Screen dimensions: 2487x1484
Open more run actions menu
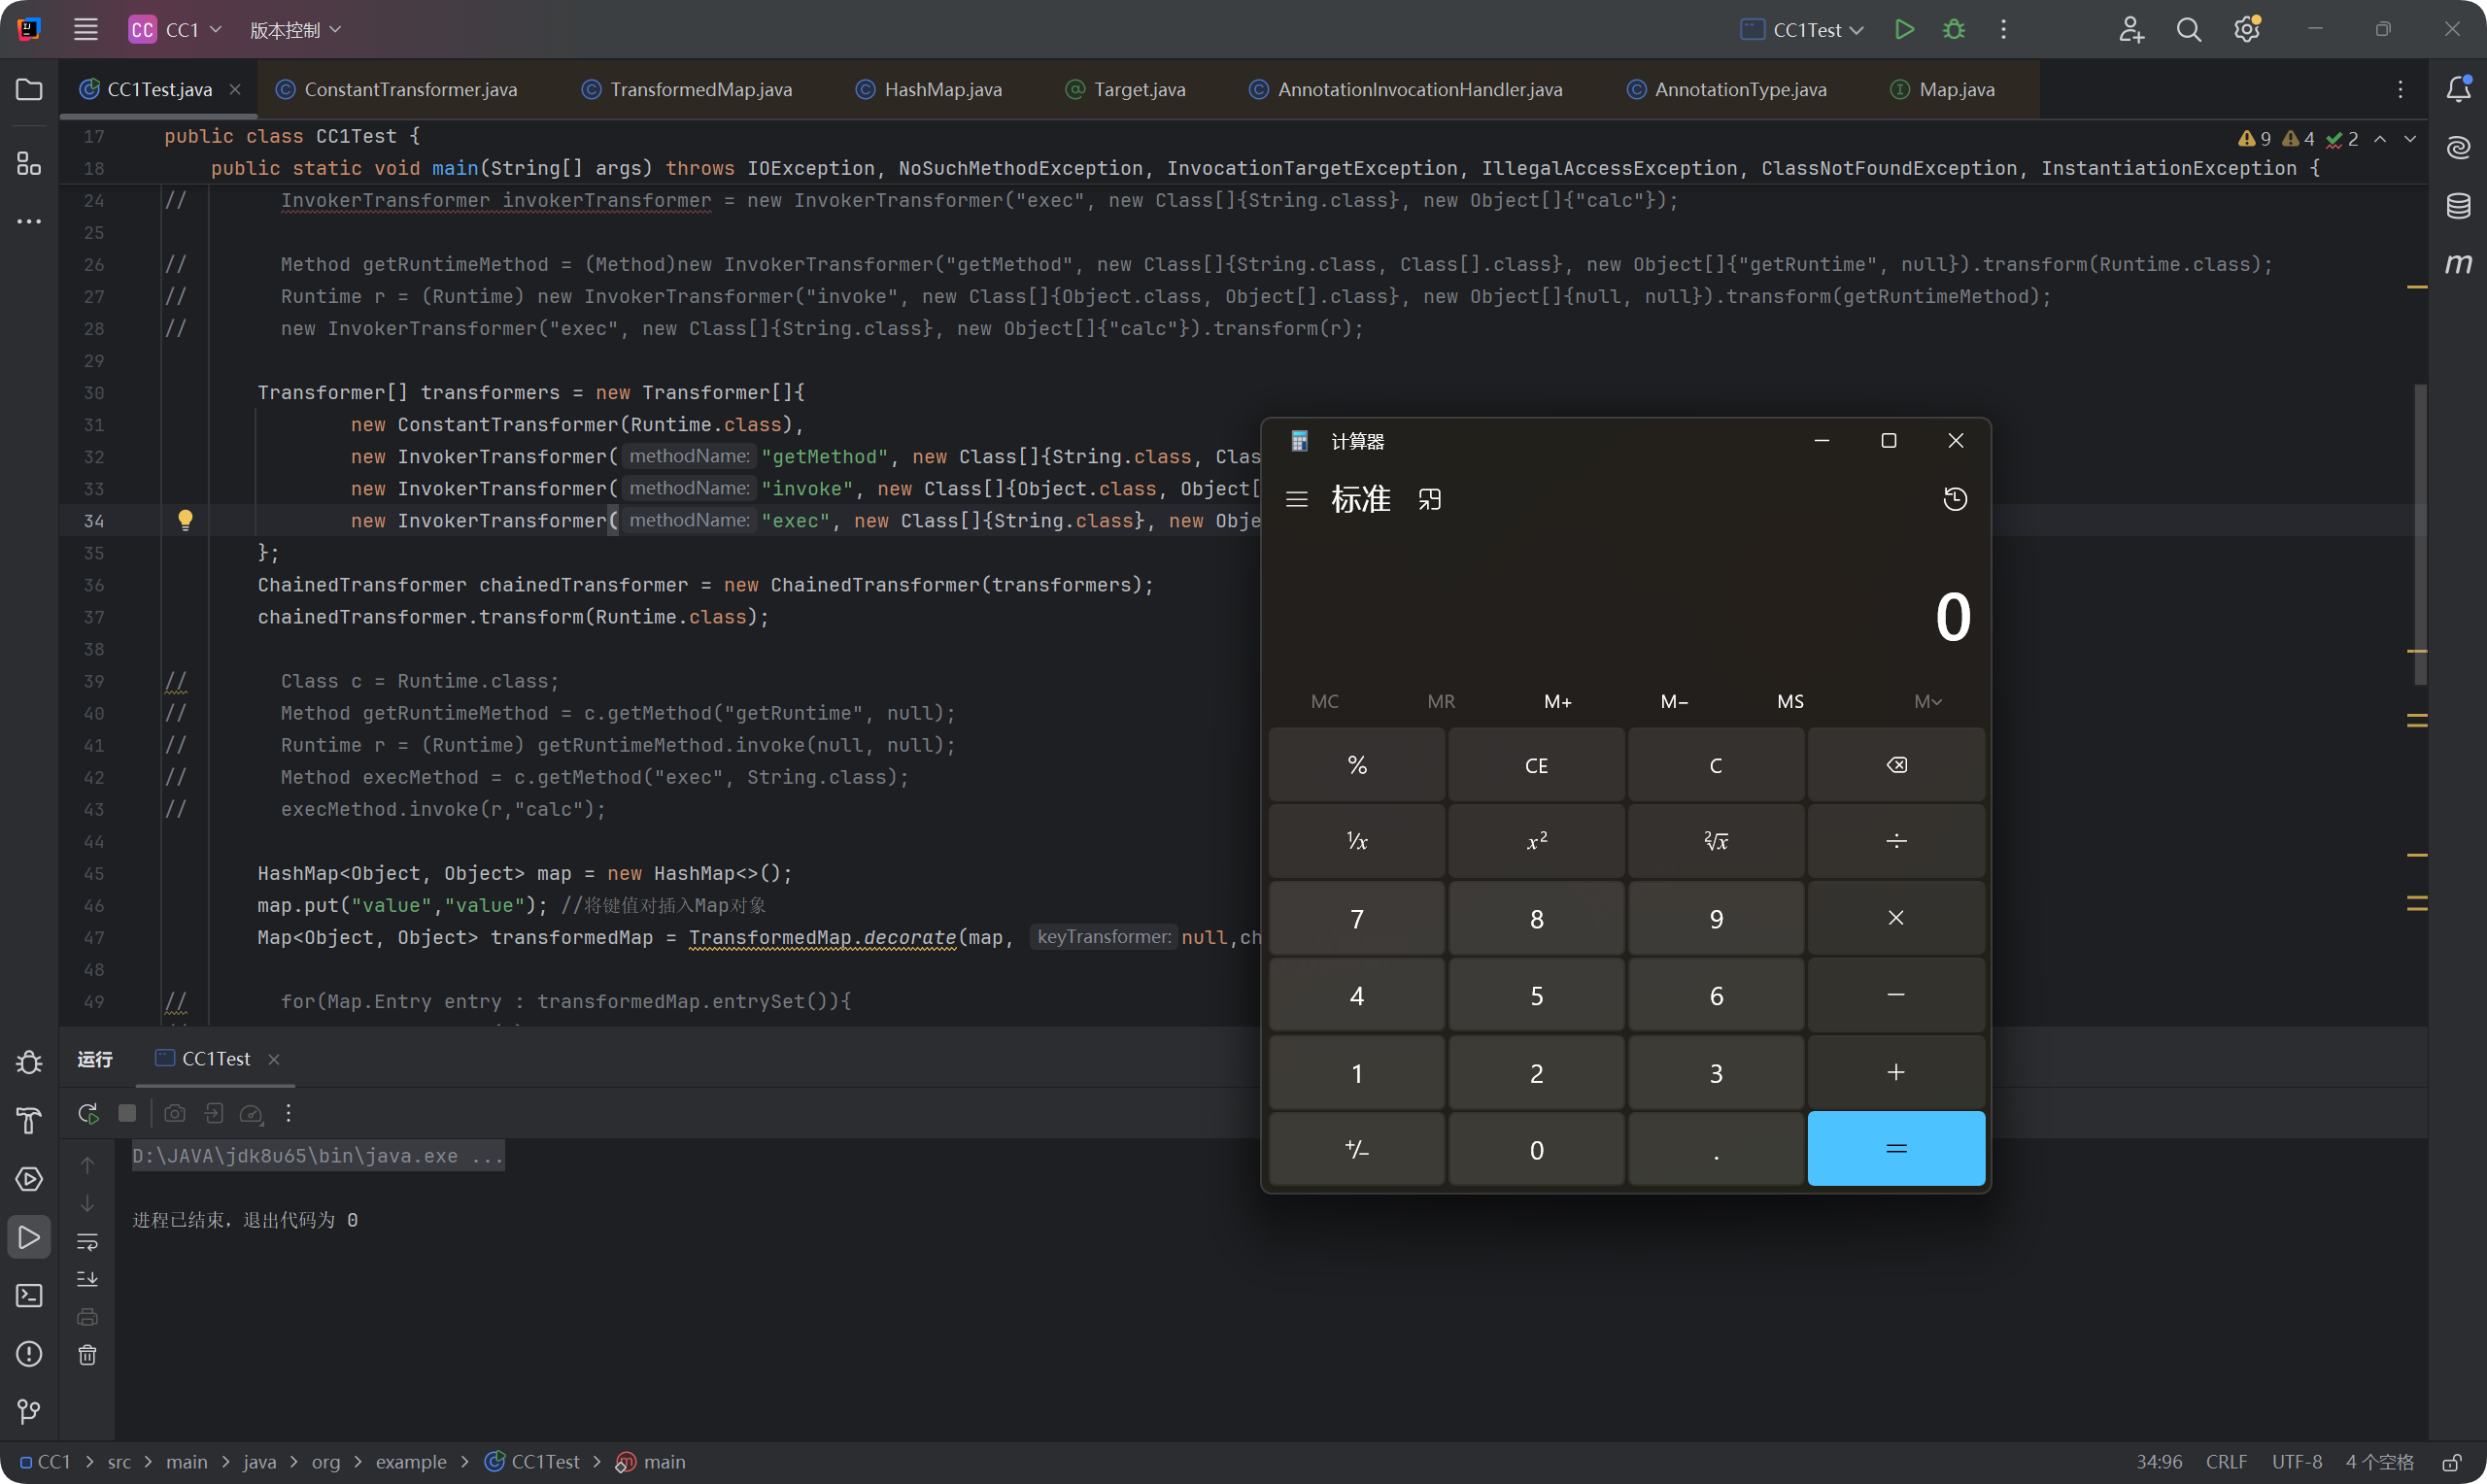pos(2003,30)
